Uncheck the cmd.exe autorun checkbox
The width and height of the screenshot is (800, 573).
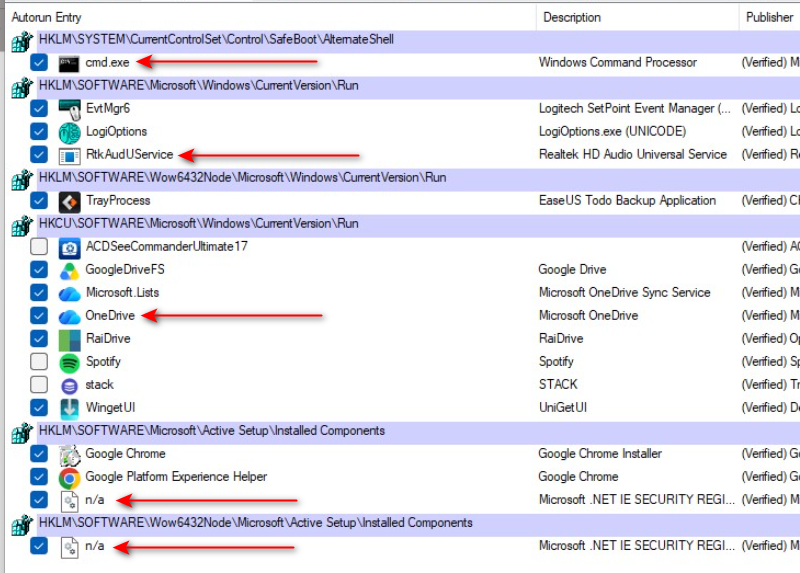coord(39,62)
